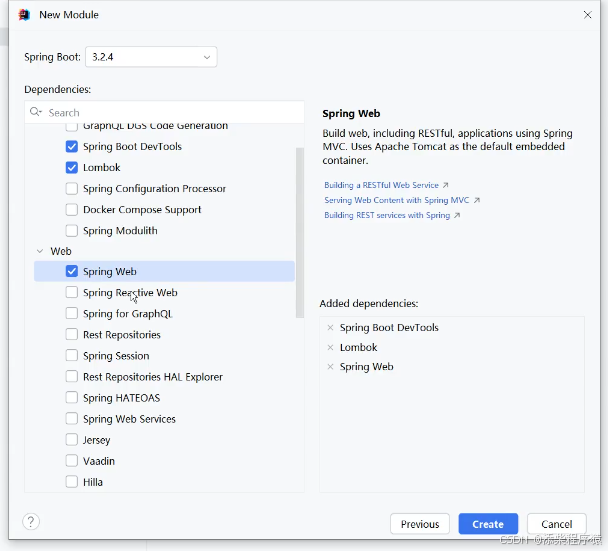Image resolution: width=608 pixels, height=551 pixels.
Task: Click the Create button
Action: 488,524
